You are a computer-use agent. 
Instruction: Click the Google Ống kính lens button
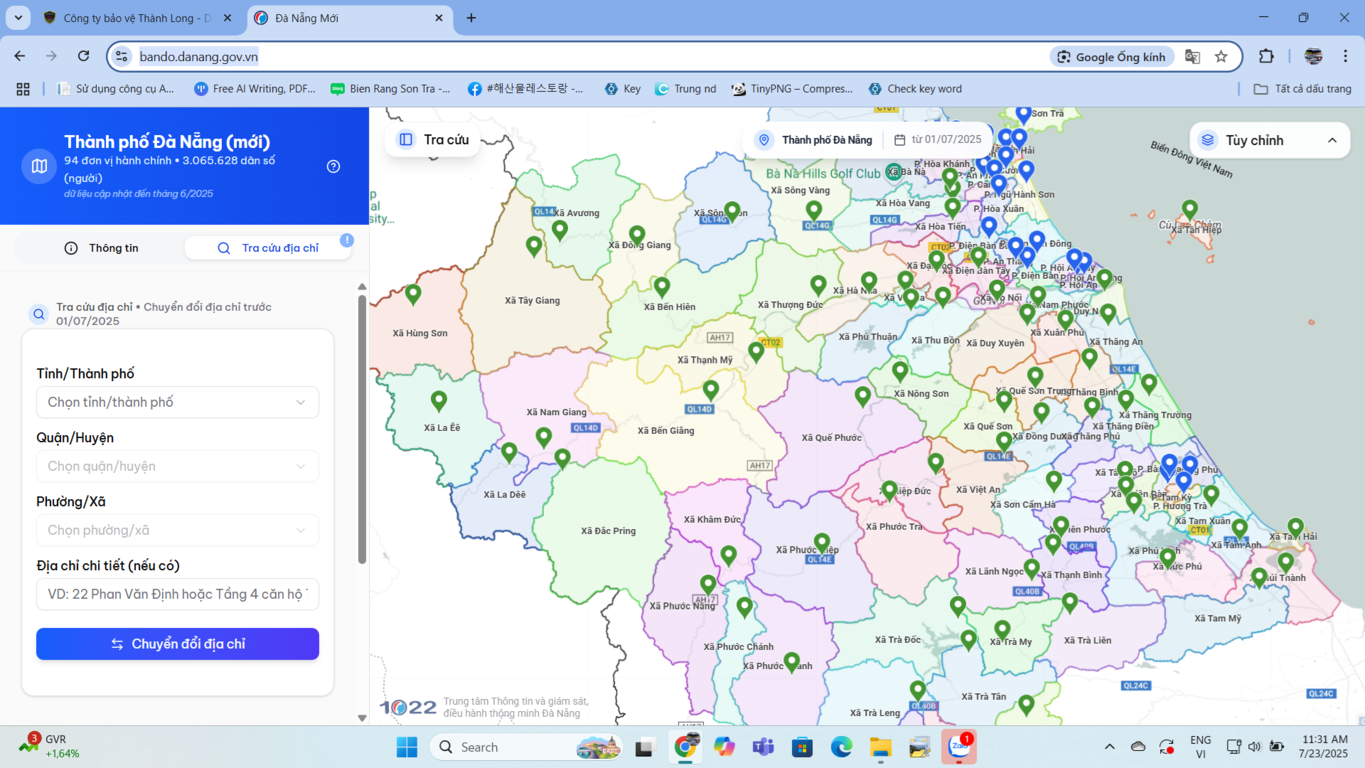[x=1111, y=57]
